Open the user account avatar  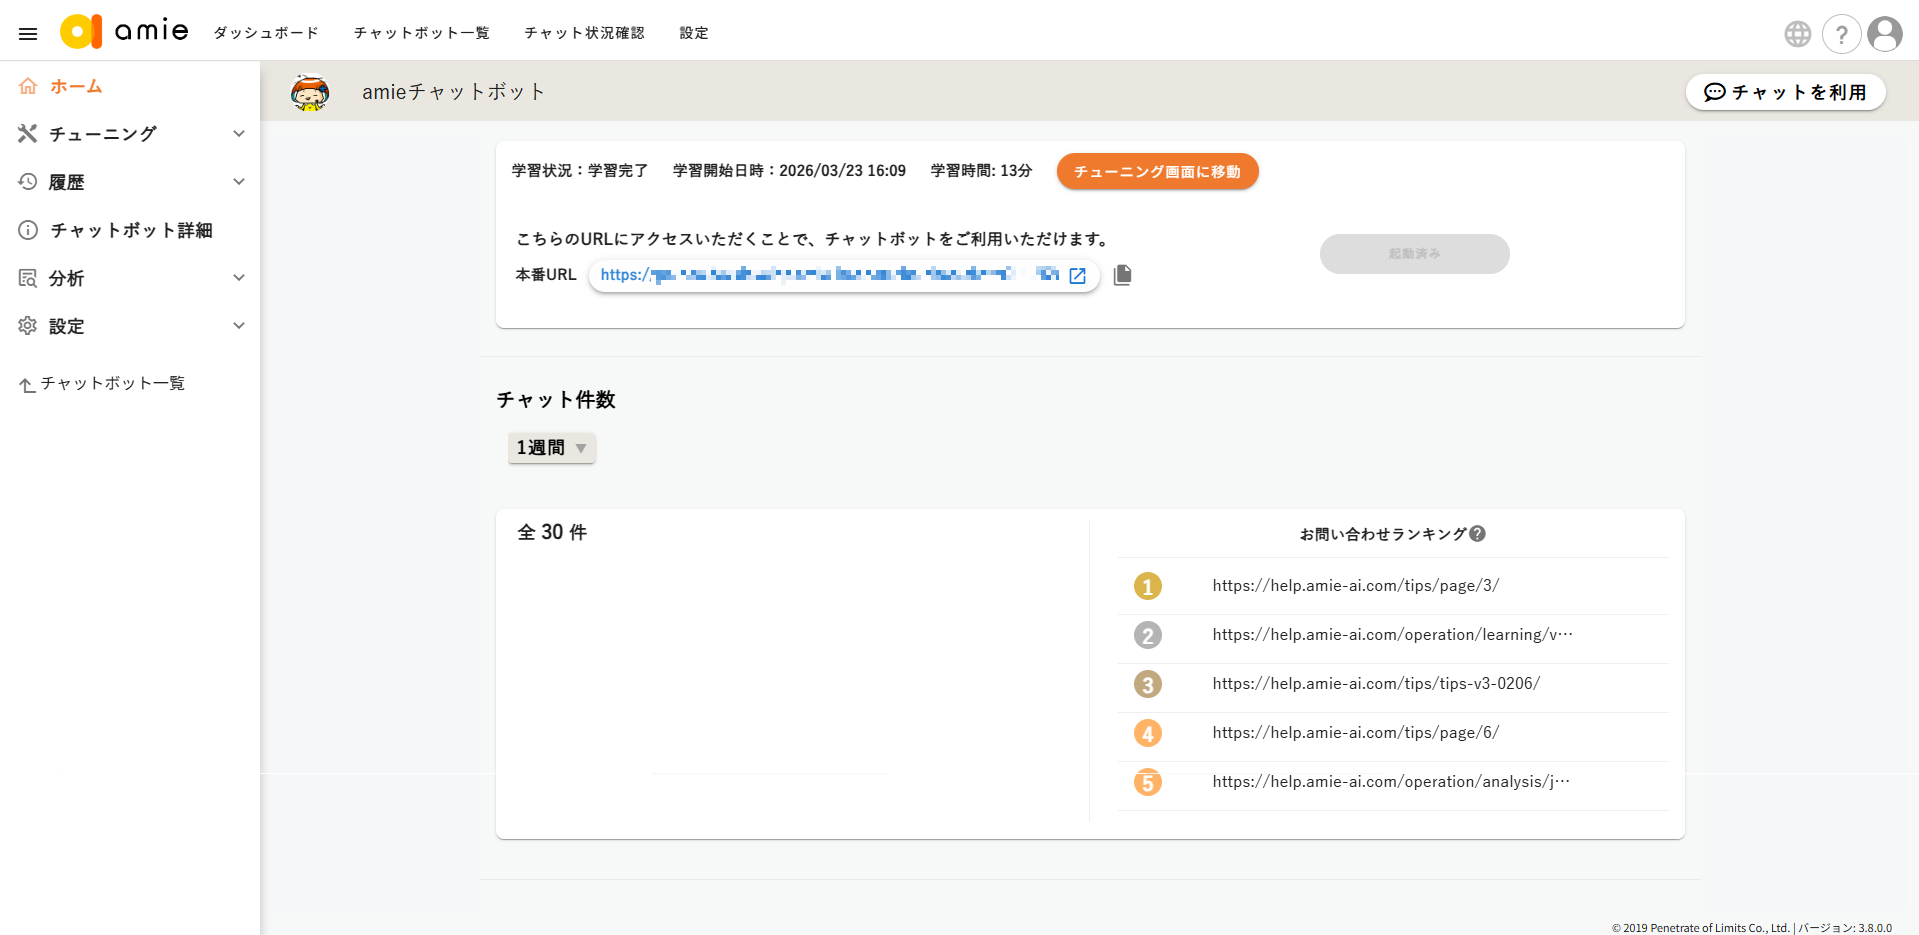click(x=1884, y=34)
